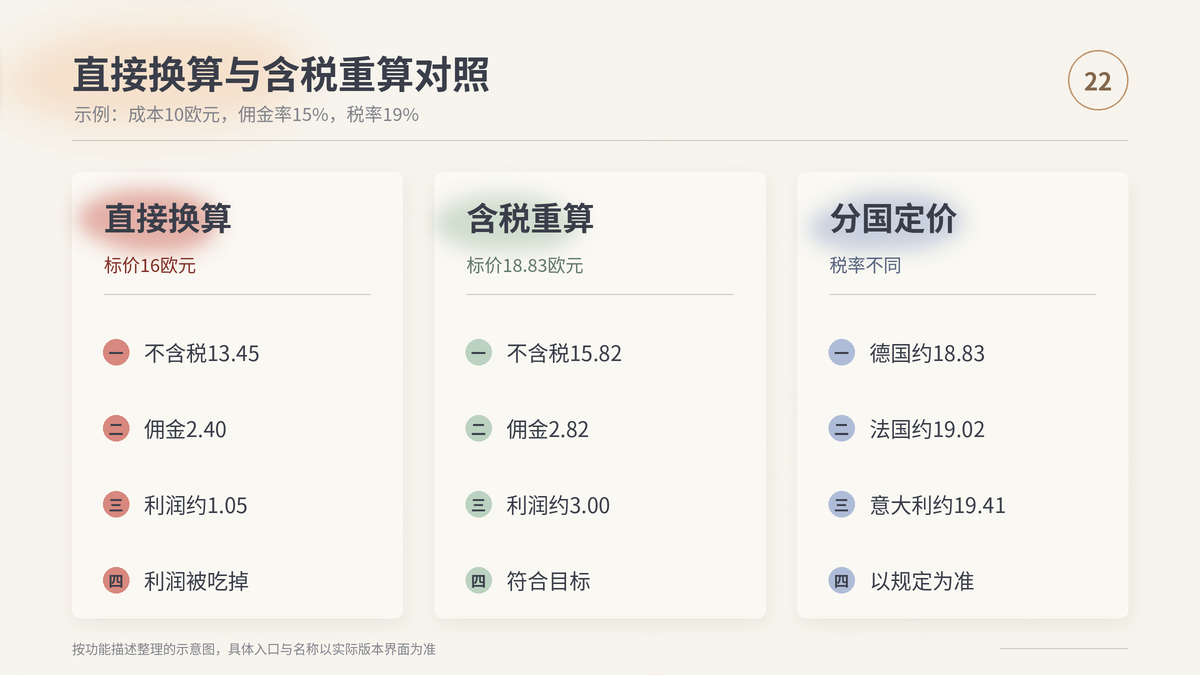Select the text 利润约3.00
The height and width of the screenshot is (675, 1200).
pyautogui.click(x=558, y=505)
